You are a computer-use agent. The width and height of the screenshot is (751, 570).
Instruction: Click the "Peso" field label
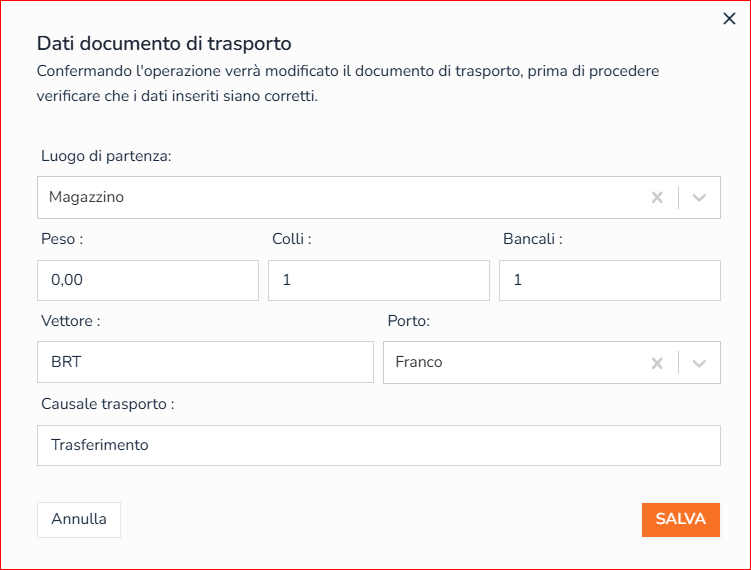61,239
